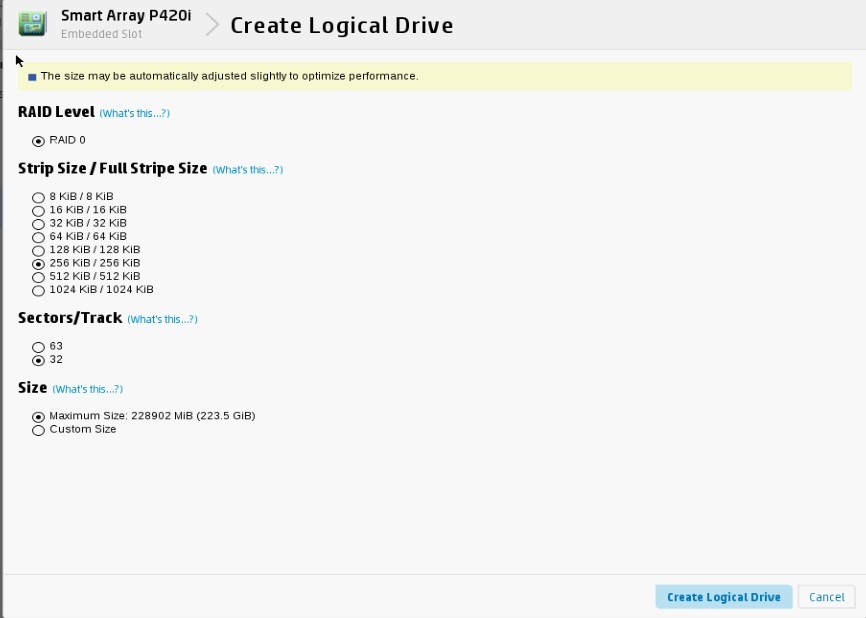Open Strip Size "What's this" help link
Image resolution: width=866 pixels, height=618 pixels.
[x=247, y=170]
